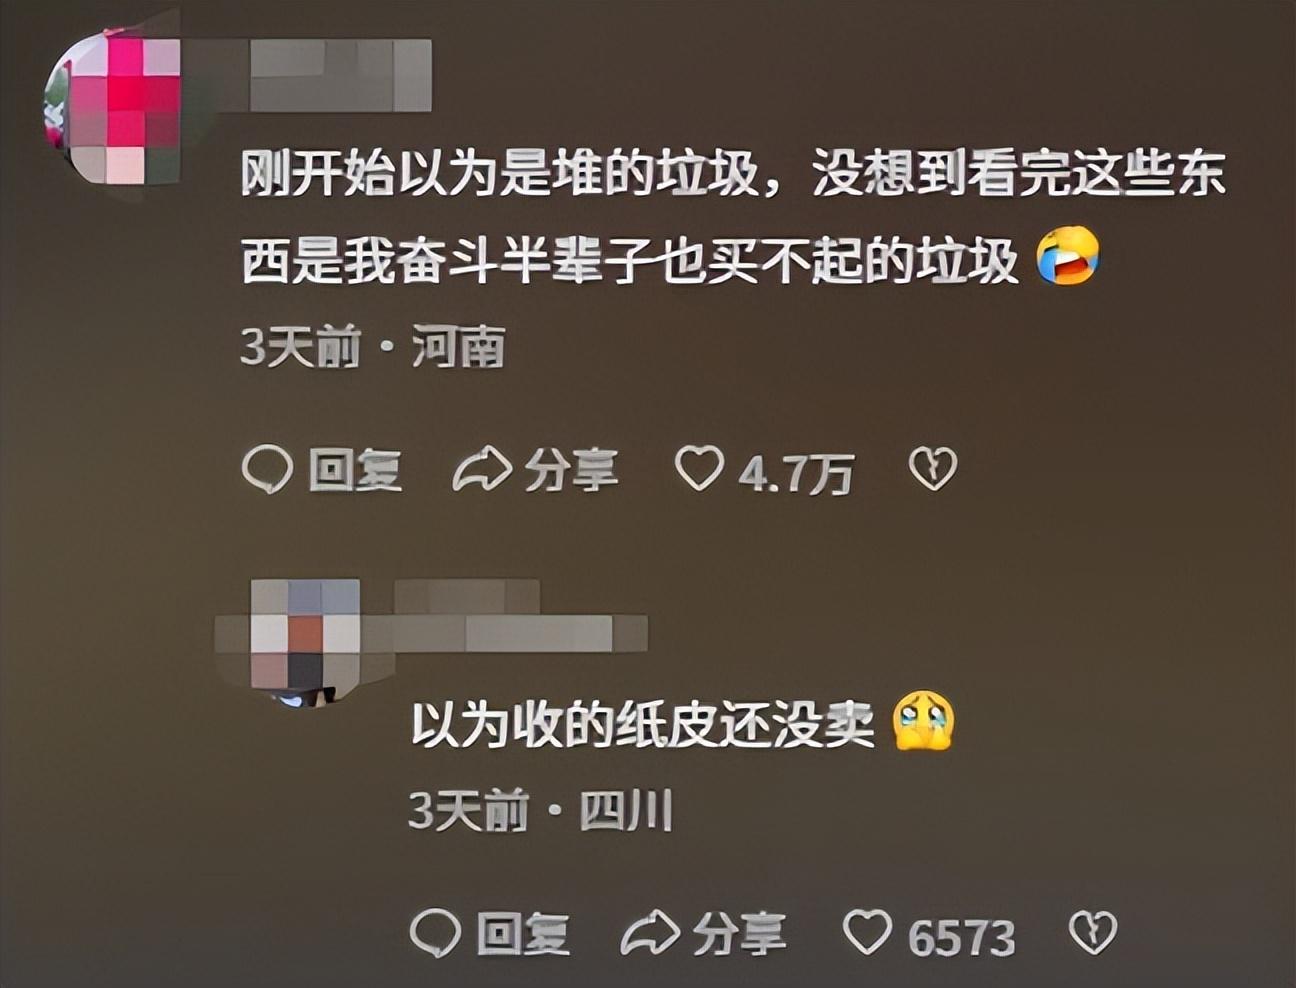Click the reply bubble icon on Sichuan comment
This screenshot has width=1296, height=988.
tap(436, 933)
